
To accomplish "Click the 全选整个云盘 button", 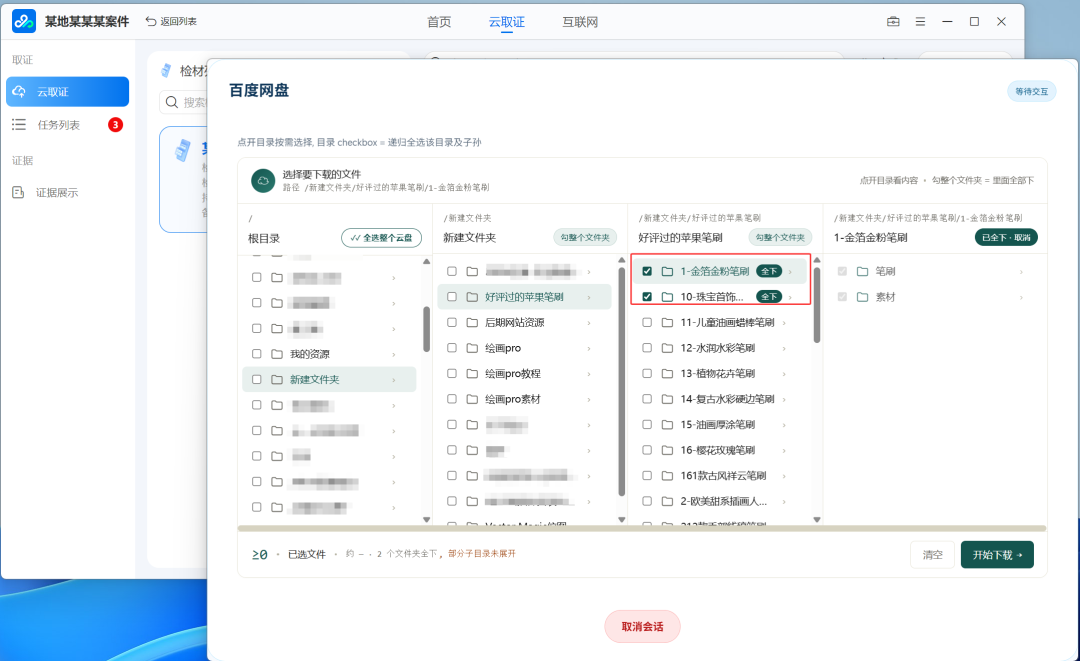I will coord(381,238).
